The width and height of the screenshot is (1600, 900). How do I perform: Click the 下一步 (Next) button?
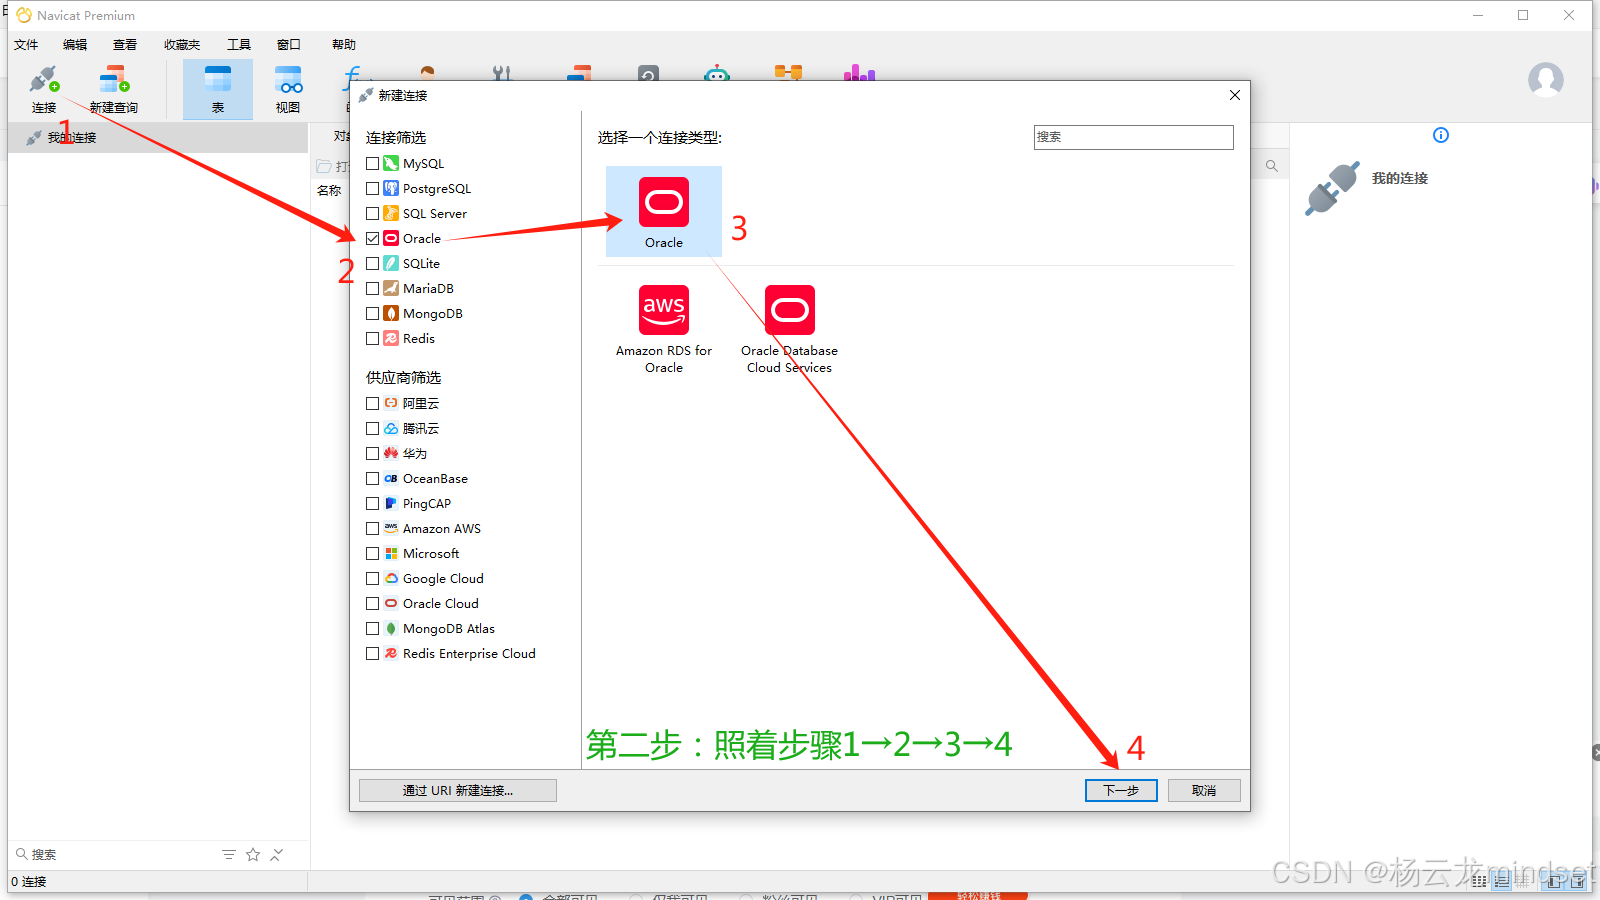[1121, 790]
